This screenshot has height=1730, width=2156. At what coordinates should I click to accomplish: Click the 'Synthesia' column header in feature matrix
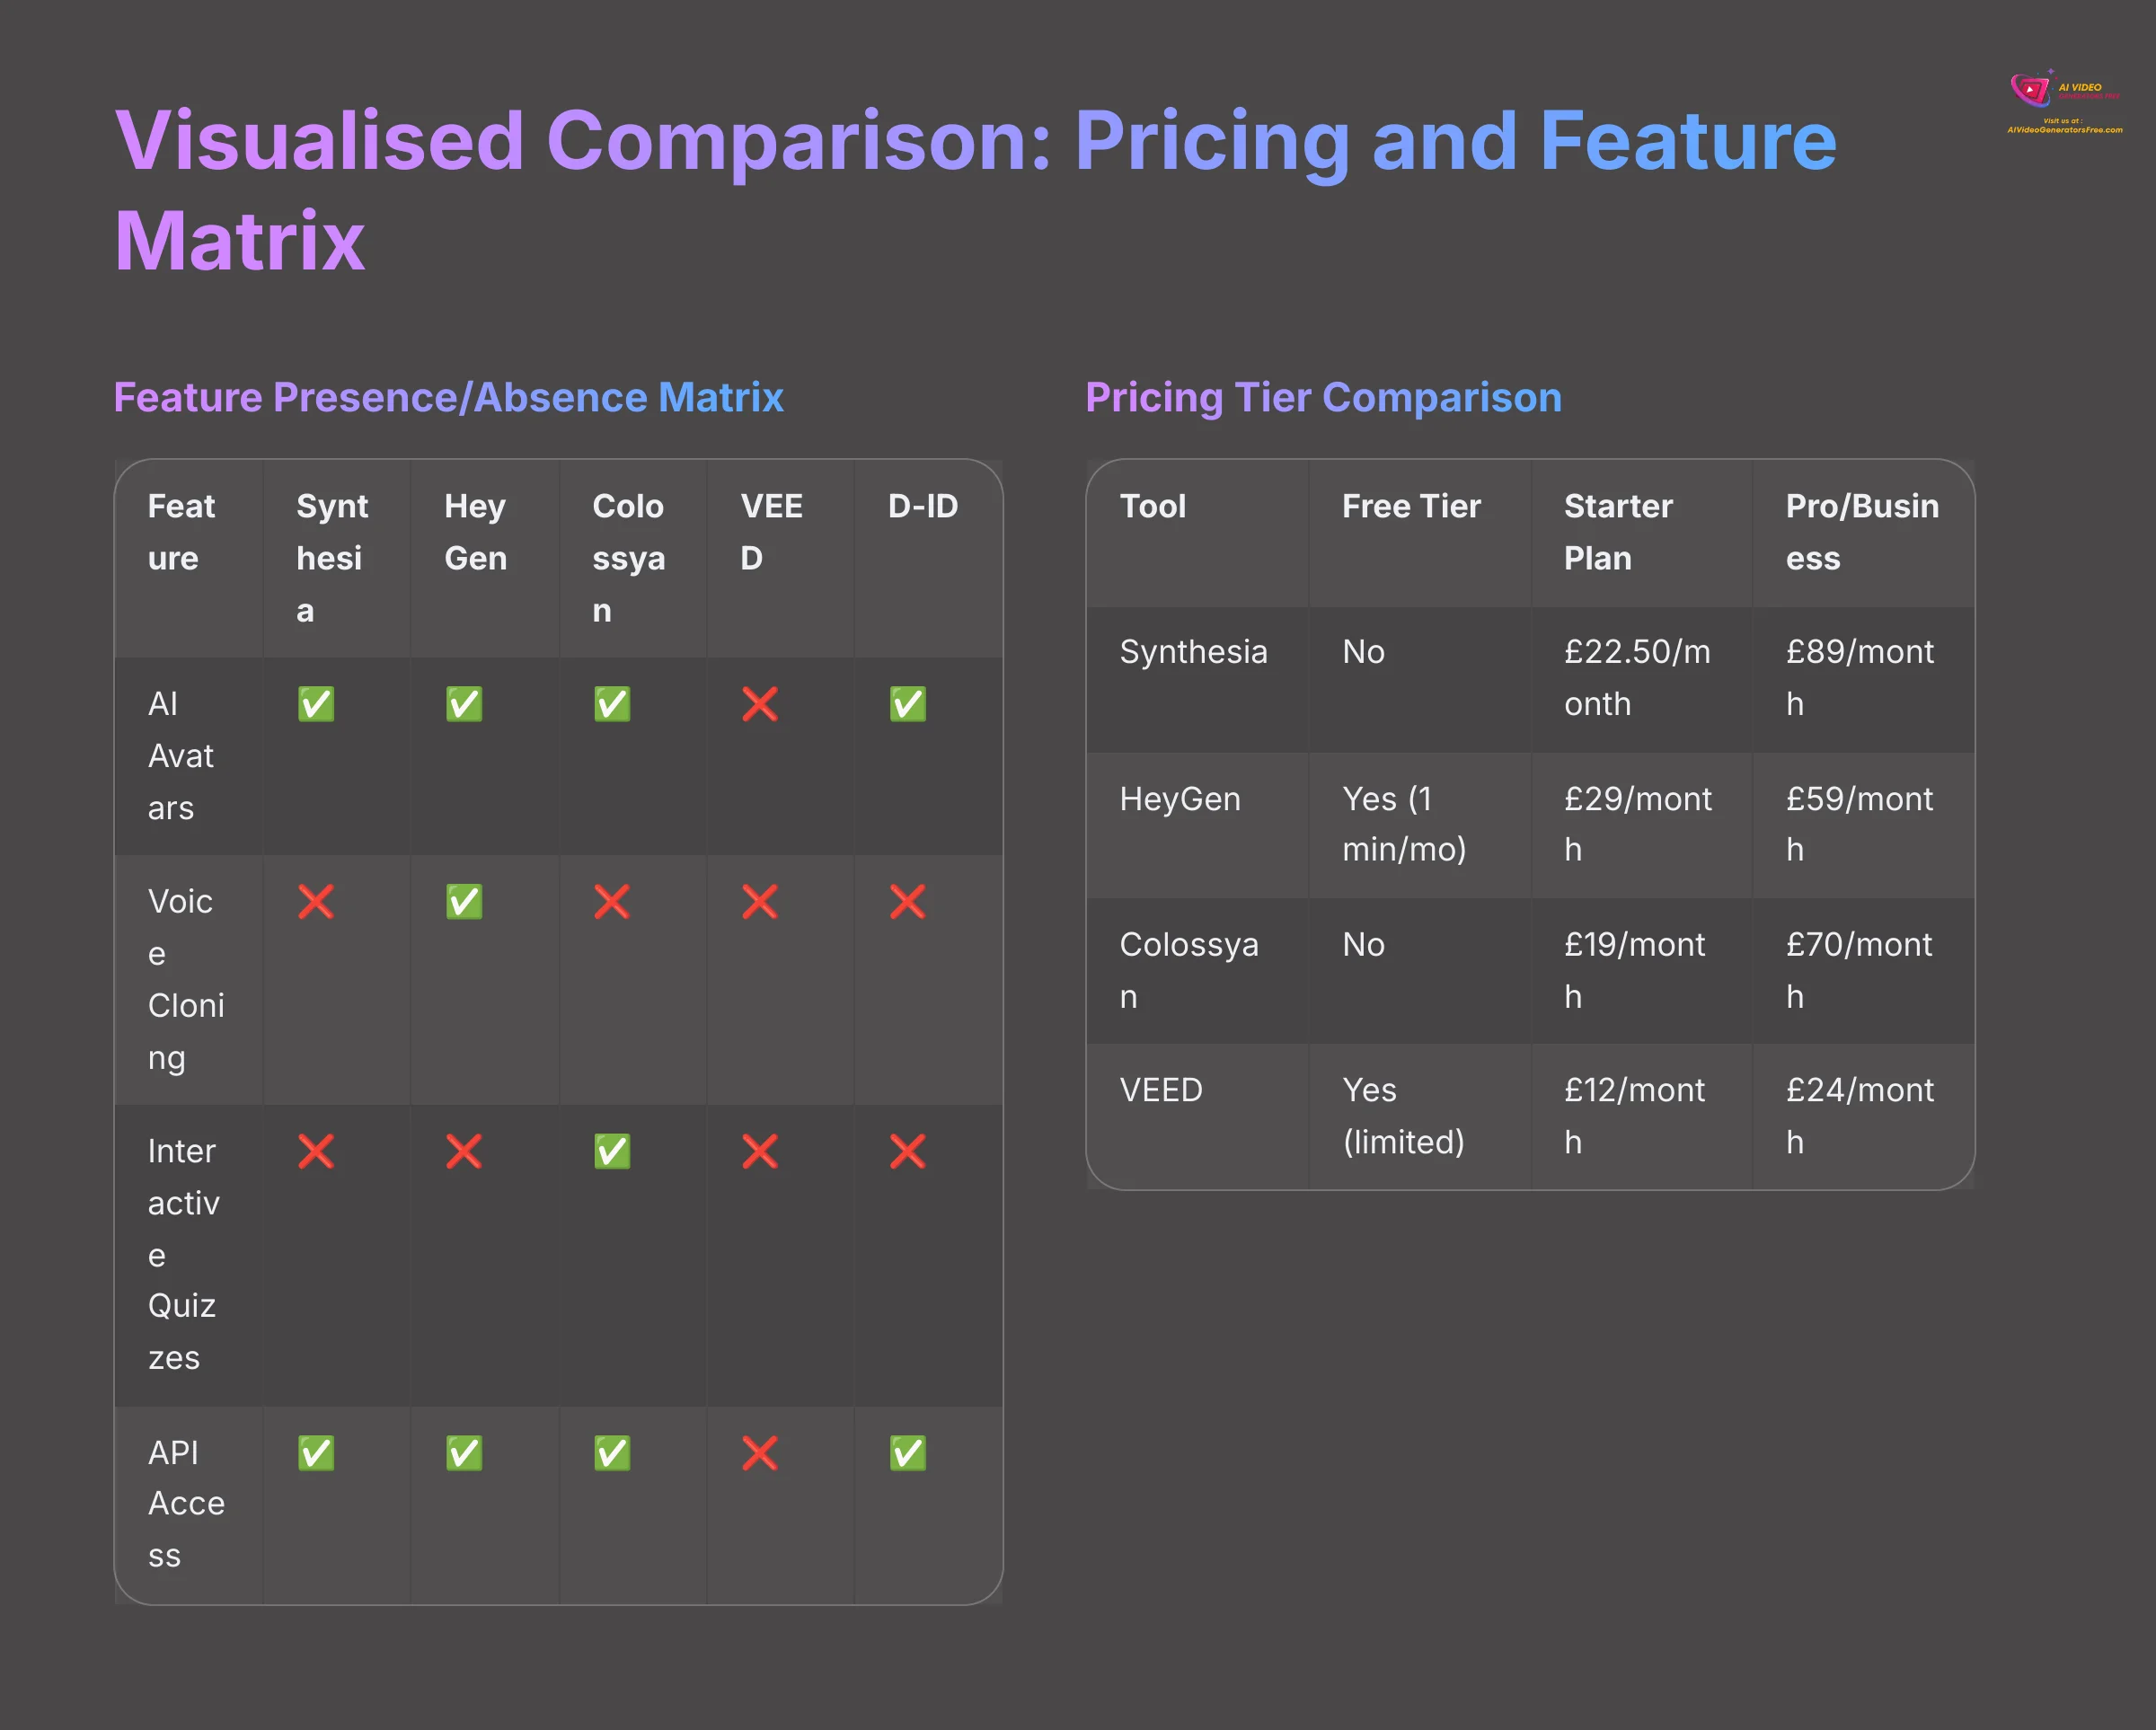pos(332,558)
